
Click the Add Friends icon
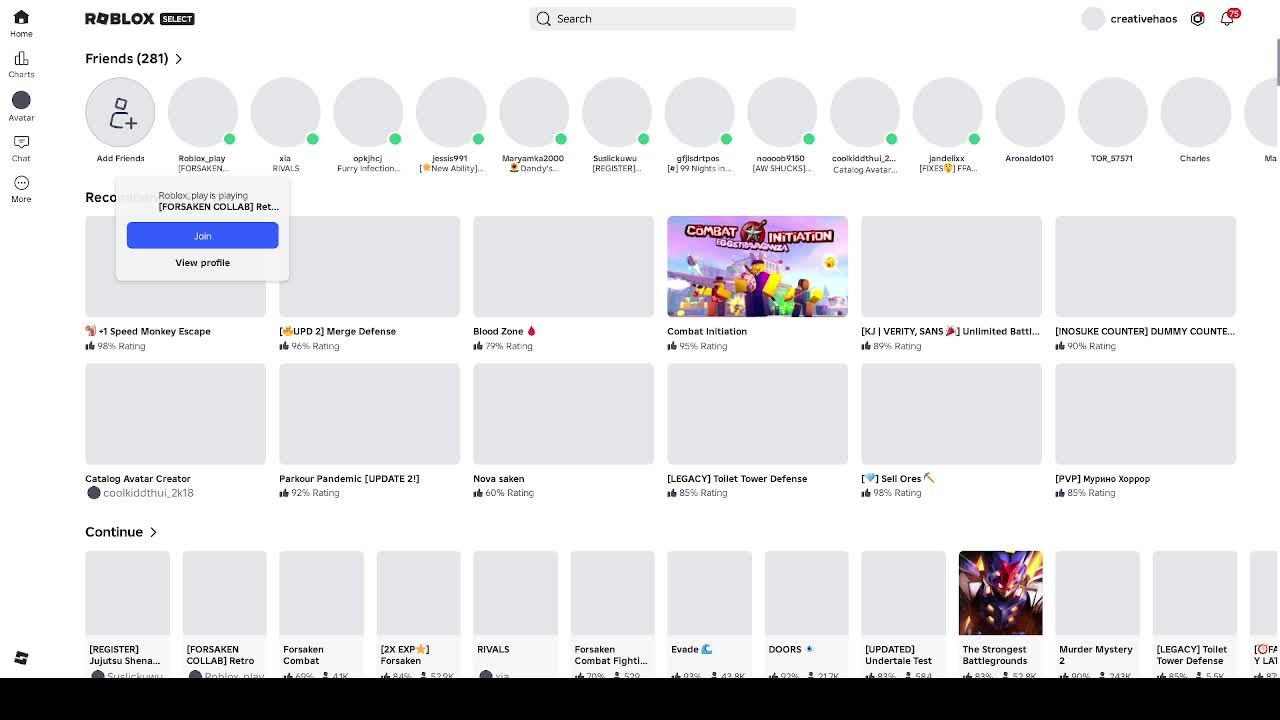[120, 112]
